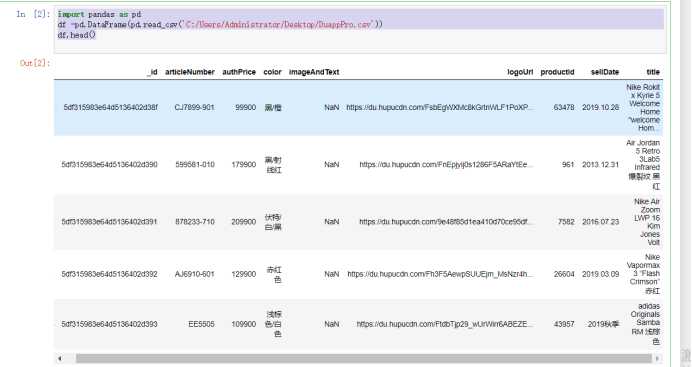Image resolution: width=692 pixels, height=367 pixels.
Task: Select _id cell 5df315983e64d5136402d391
Action: (109, 222)
